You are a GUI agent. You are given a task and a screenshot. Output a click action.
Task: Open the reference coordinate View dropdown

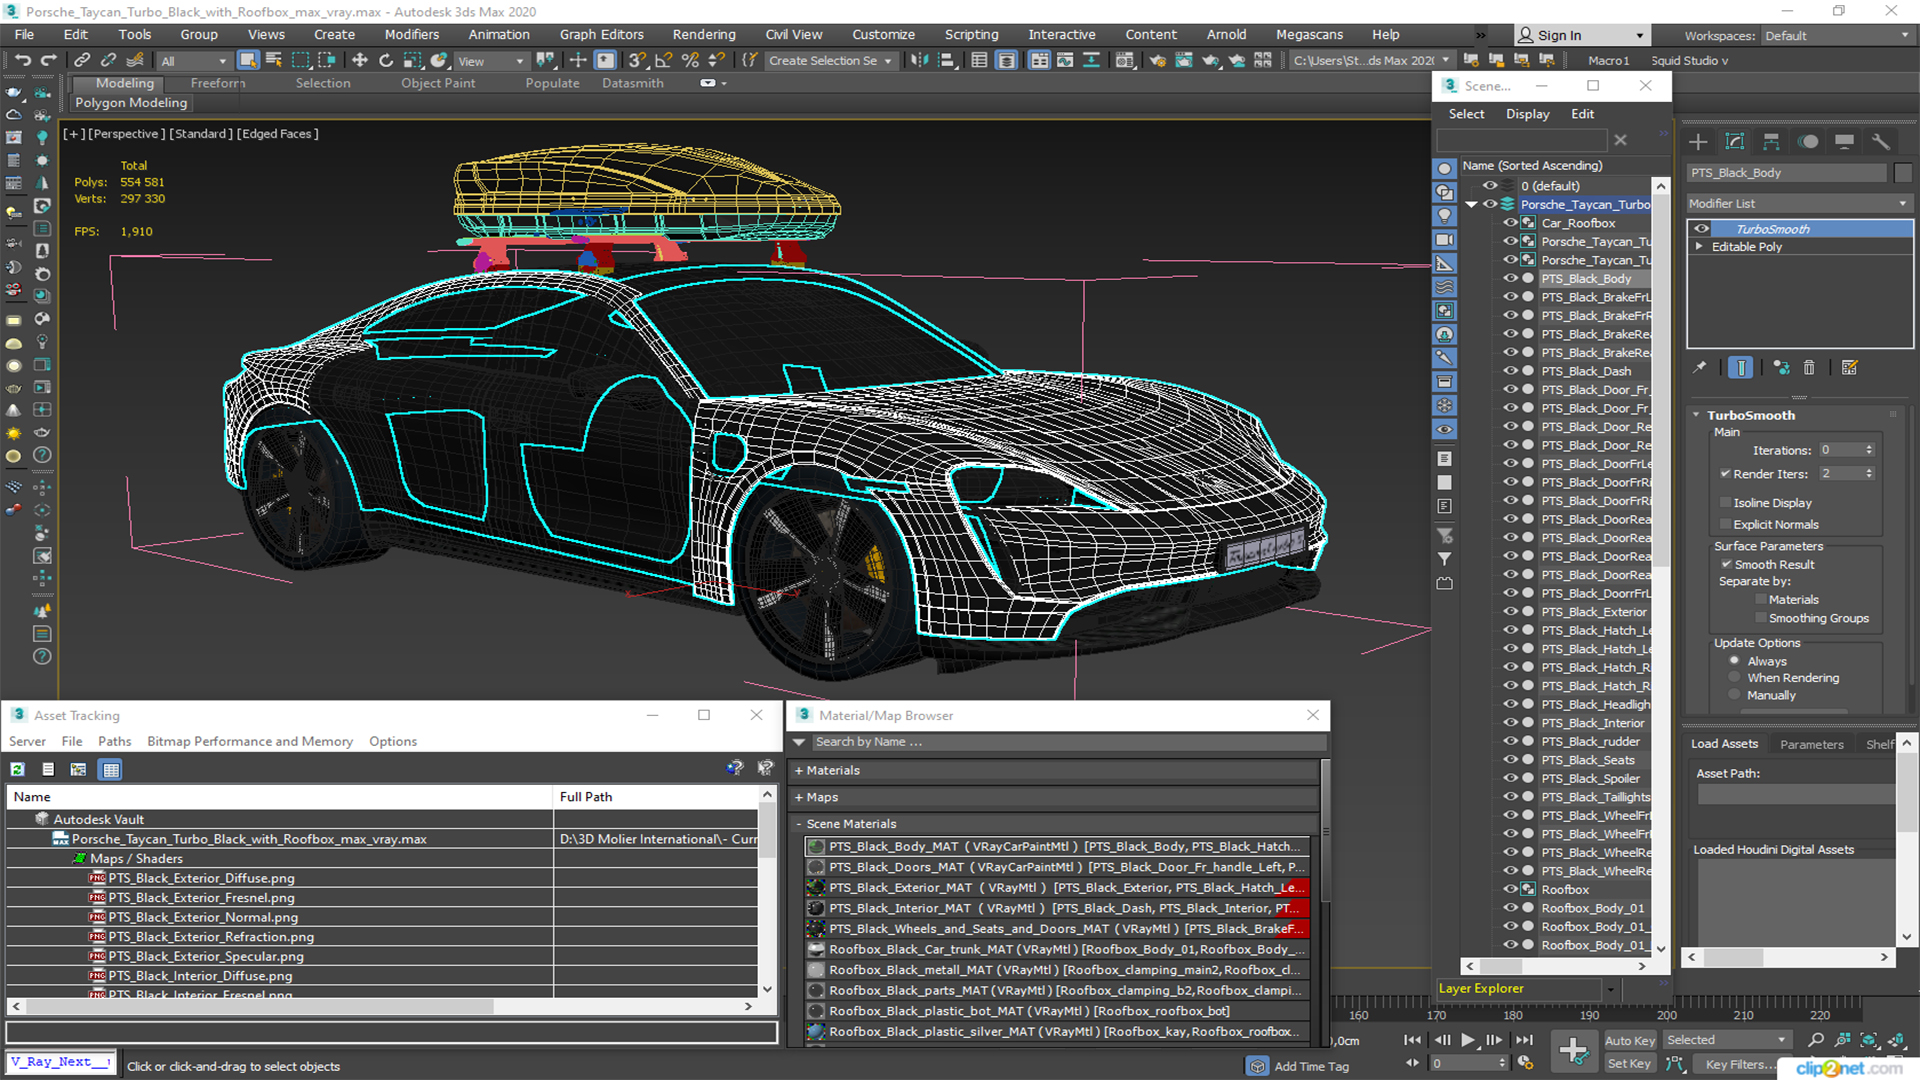coord(491,61)
